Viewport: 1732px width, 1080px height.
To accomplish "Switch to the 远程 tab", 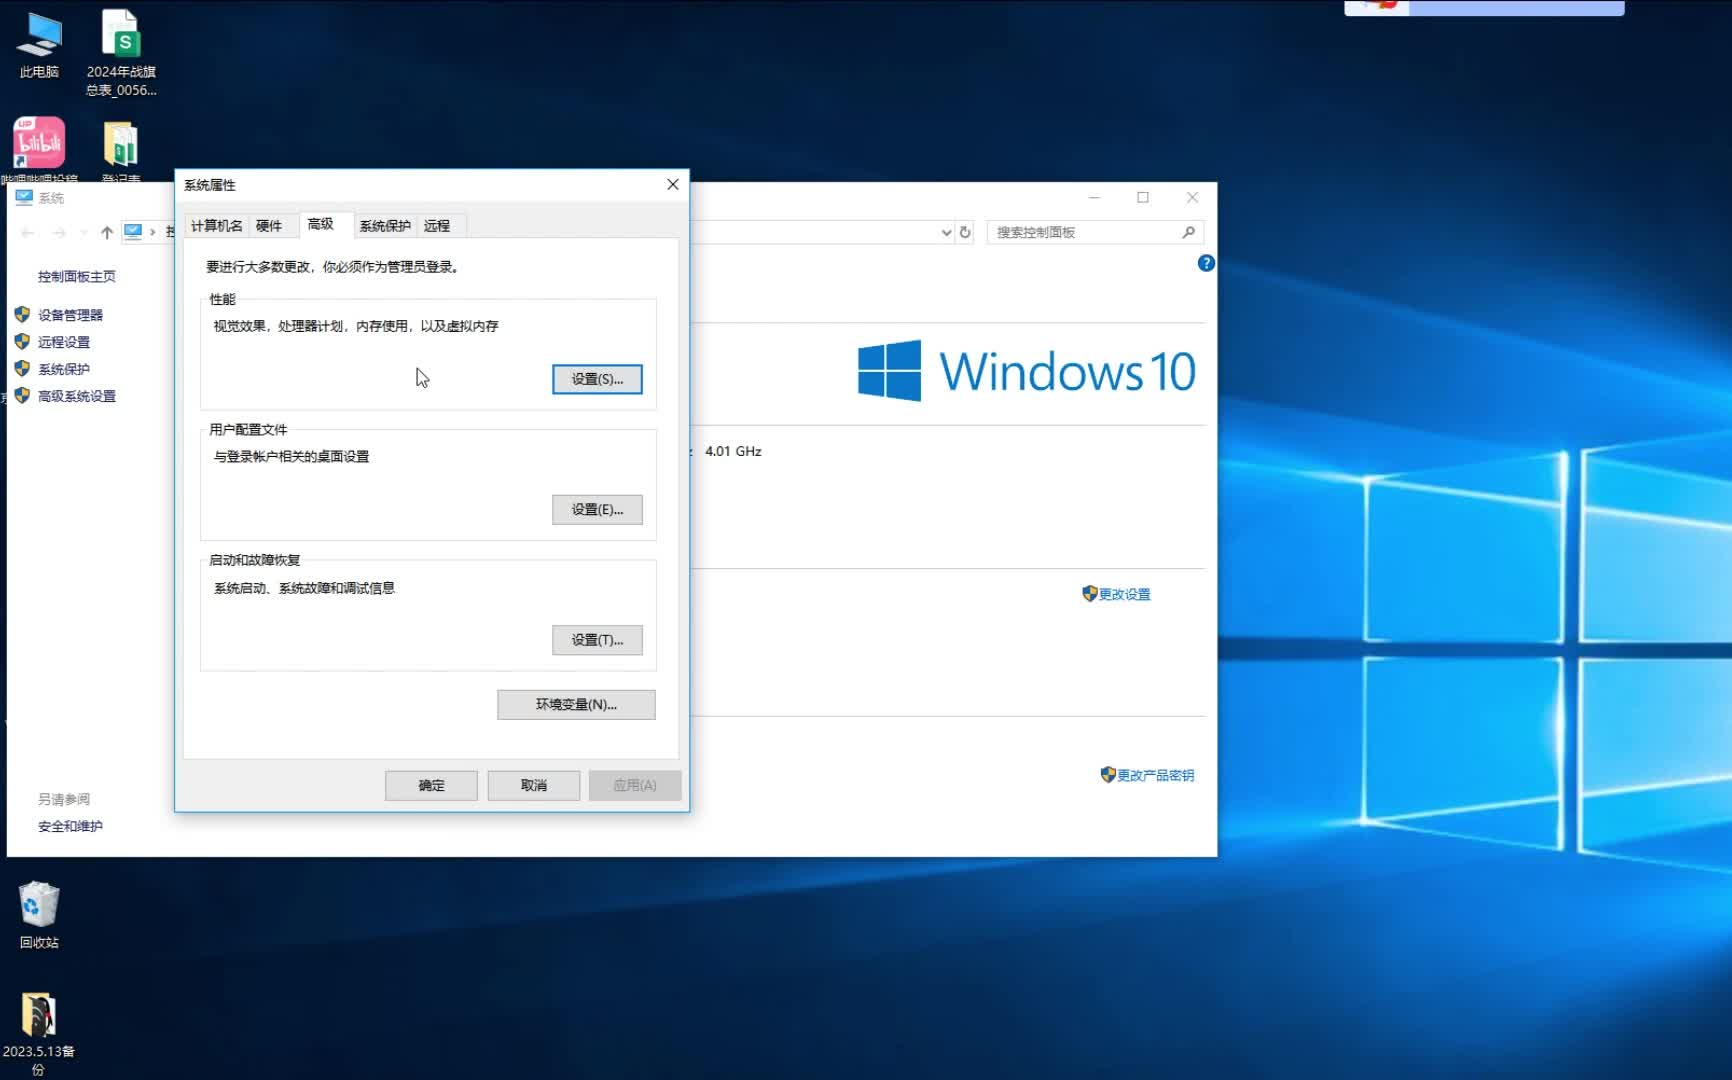I will point(437,226).
